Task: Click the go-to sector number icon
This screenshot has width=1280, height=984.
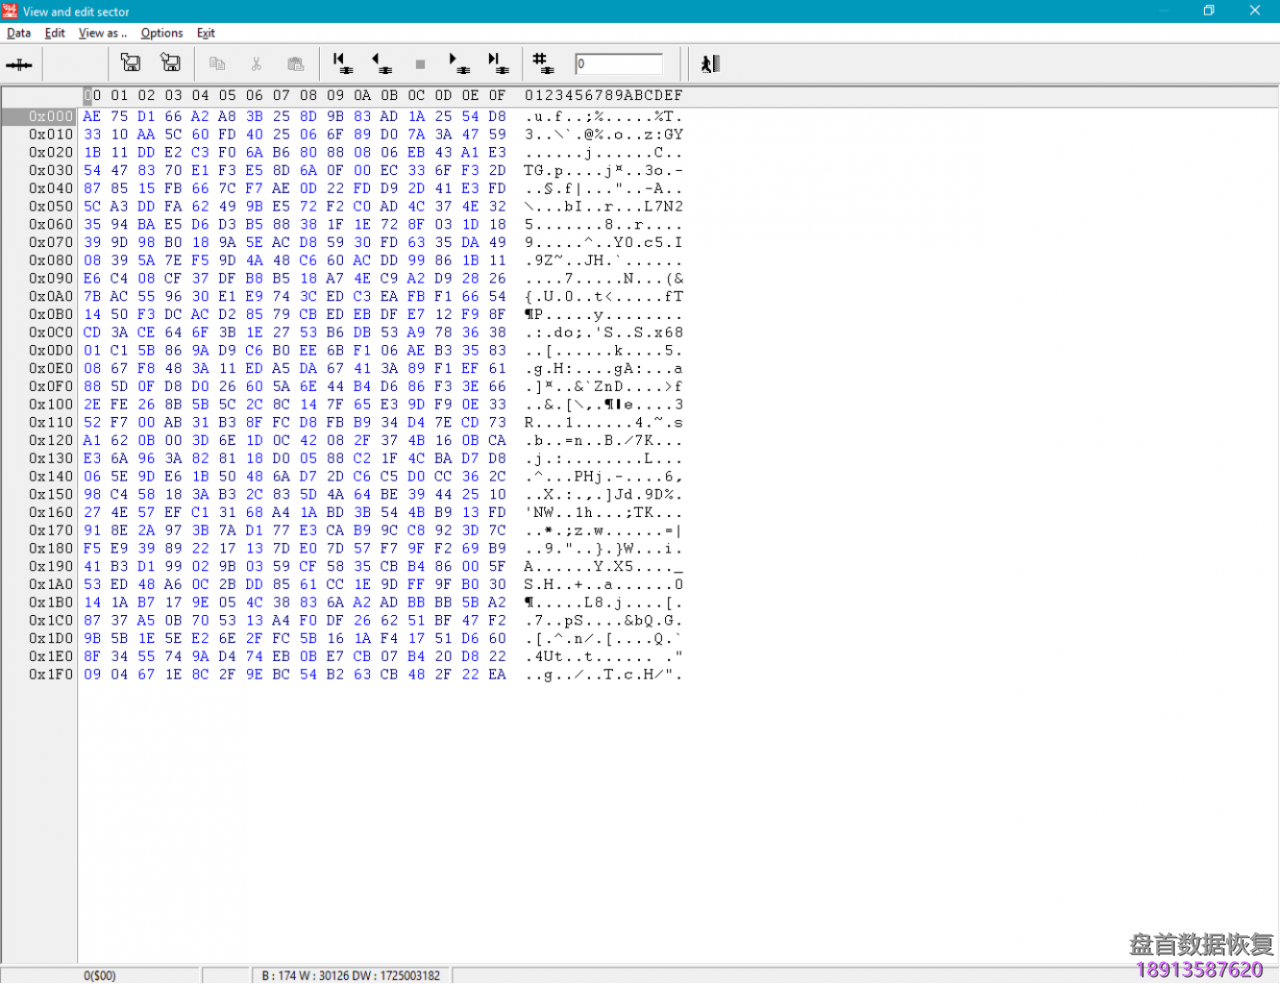Action: [542, 64]
